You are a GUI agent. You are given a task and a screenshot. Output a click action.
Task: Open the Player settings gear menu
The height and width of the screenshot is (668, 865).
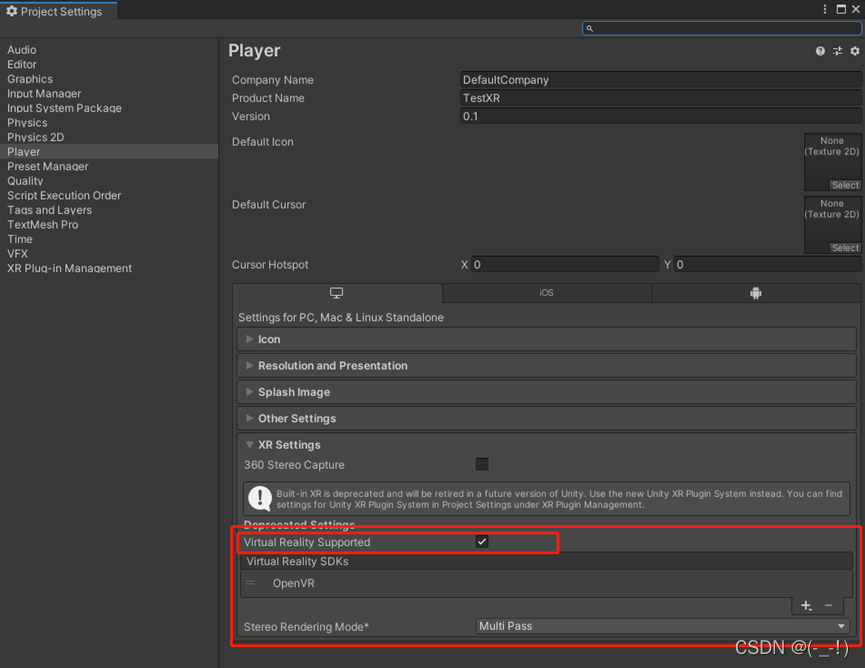coord(855,51)
